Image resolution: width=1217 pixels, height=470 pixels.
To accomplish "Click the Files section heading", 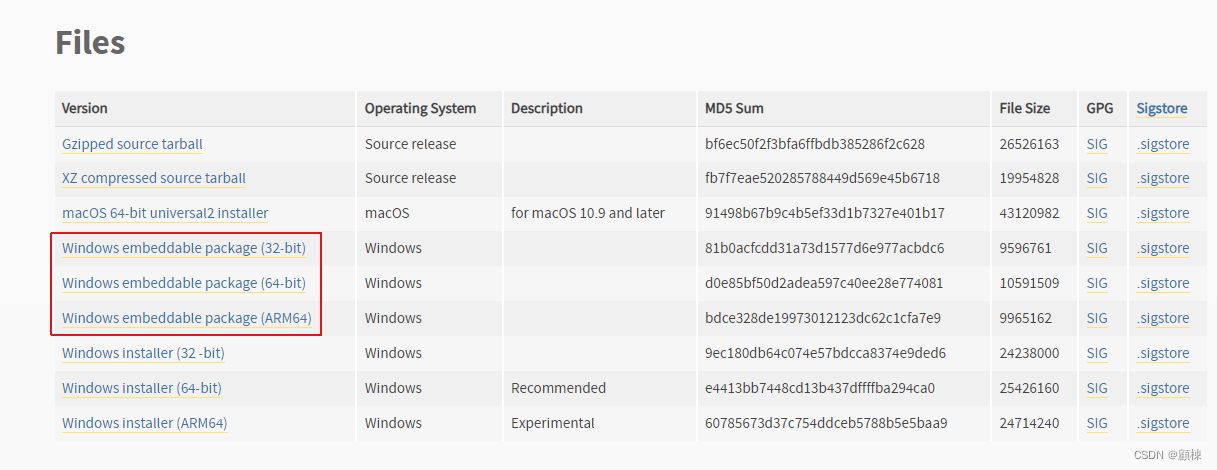I will pyautogui.click(x=90, y=43).
